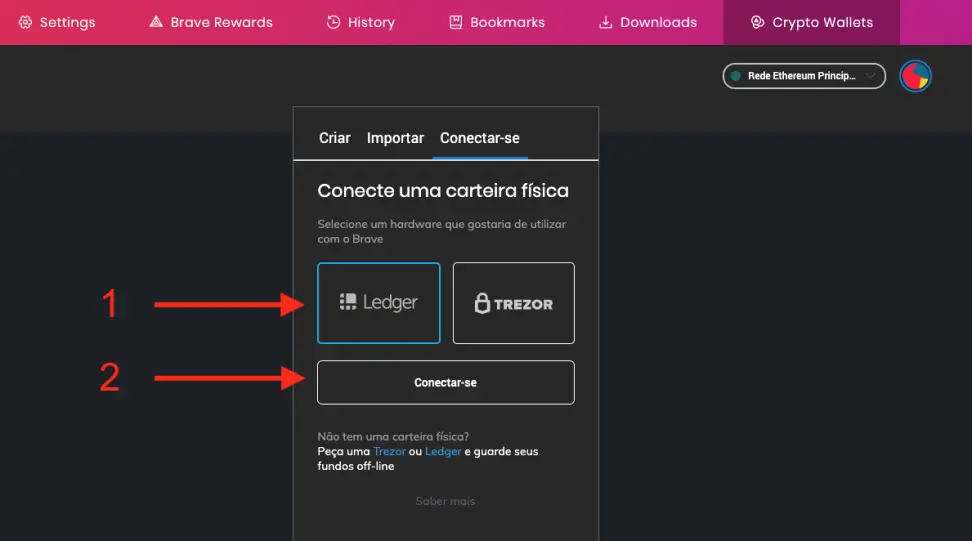Image resolution: width=972 pixels, height=541 pixels.
Task: Open Downloads text label
Action: click(x=658, y=22)
